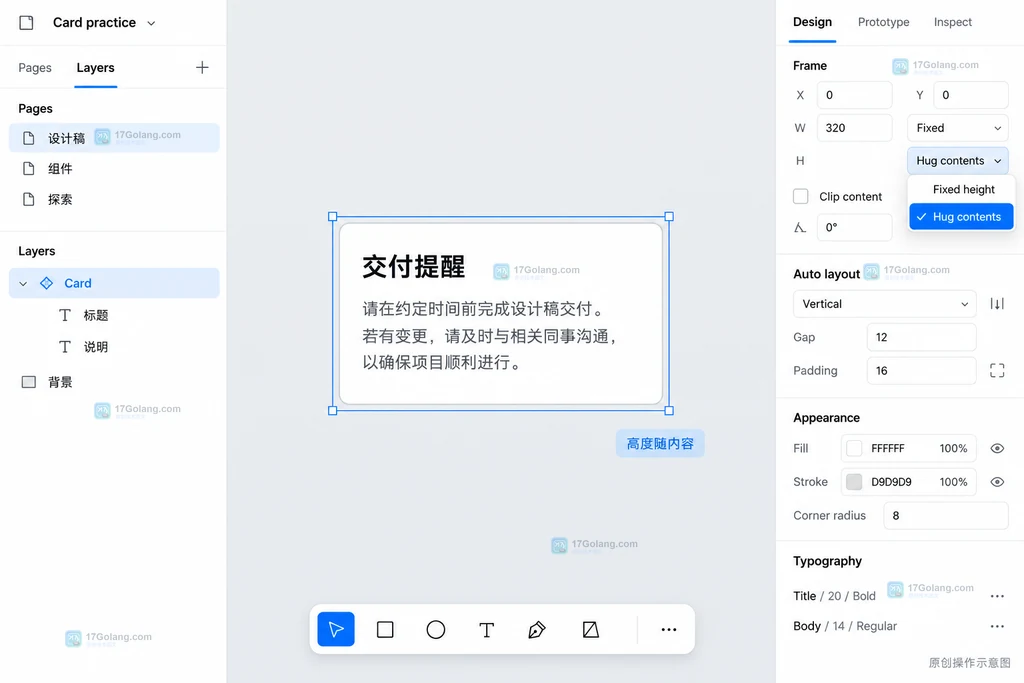Image resolution: width=1024 pixels, height=683 pixels.
Task: Open the Card practice file dropdown
Action: (152, 23)
